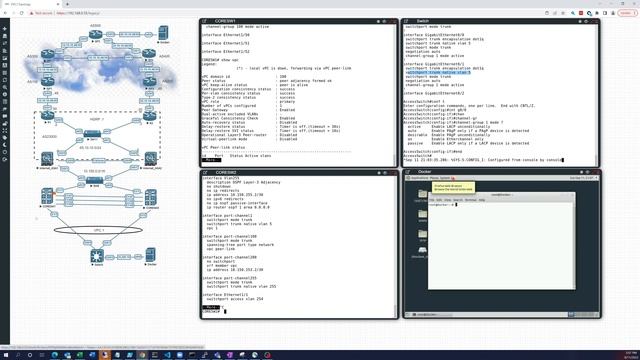Open the Places menu in Docker desktop
Viewport: 640px width, 360px height.
434,178
